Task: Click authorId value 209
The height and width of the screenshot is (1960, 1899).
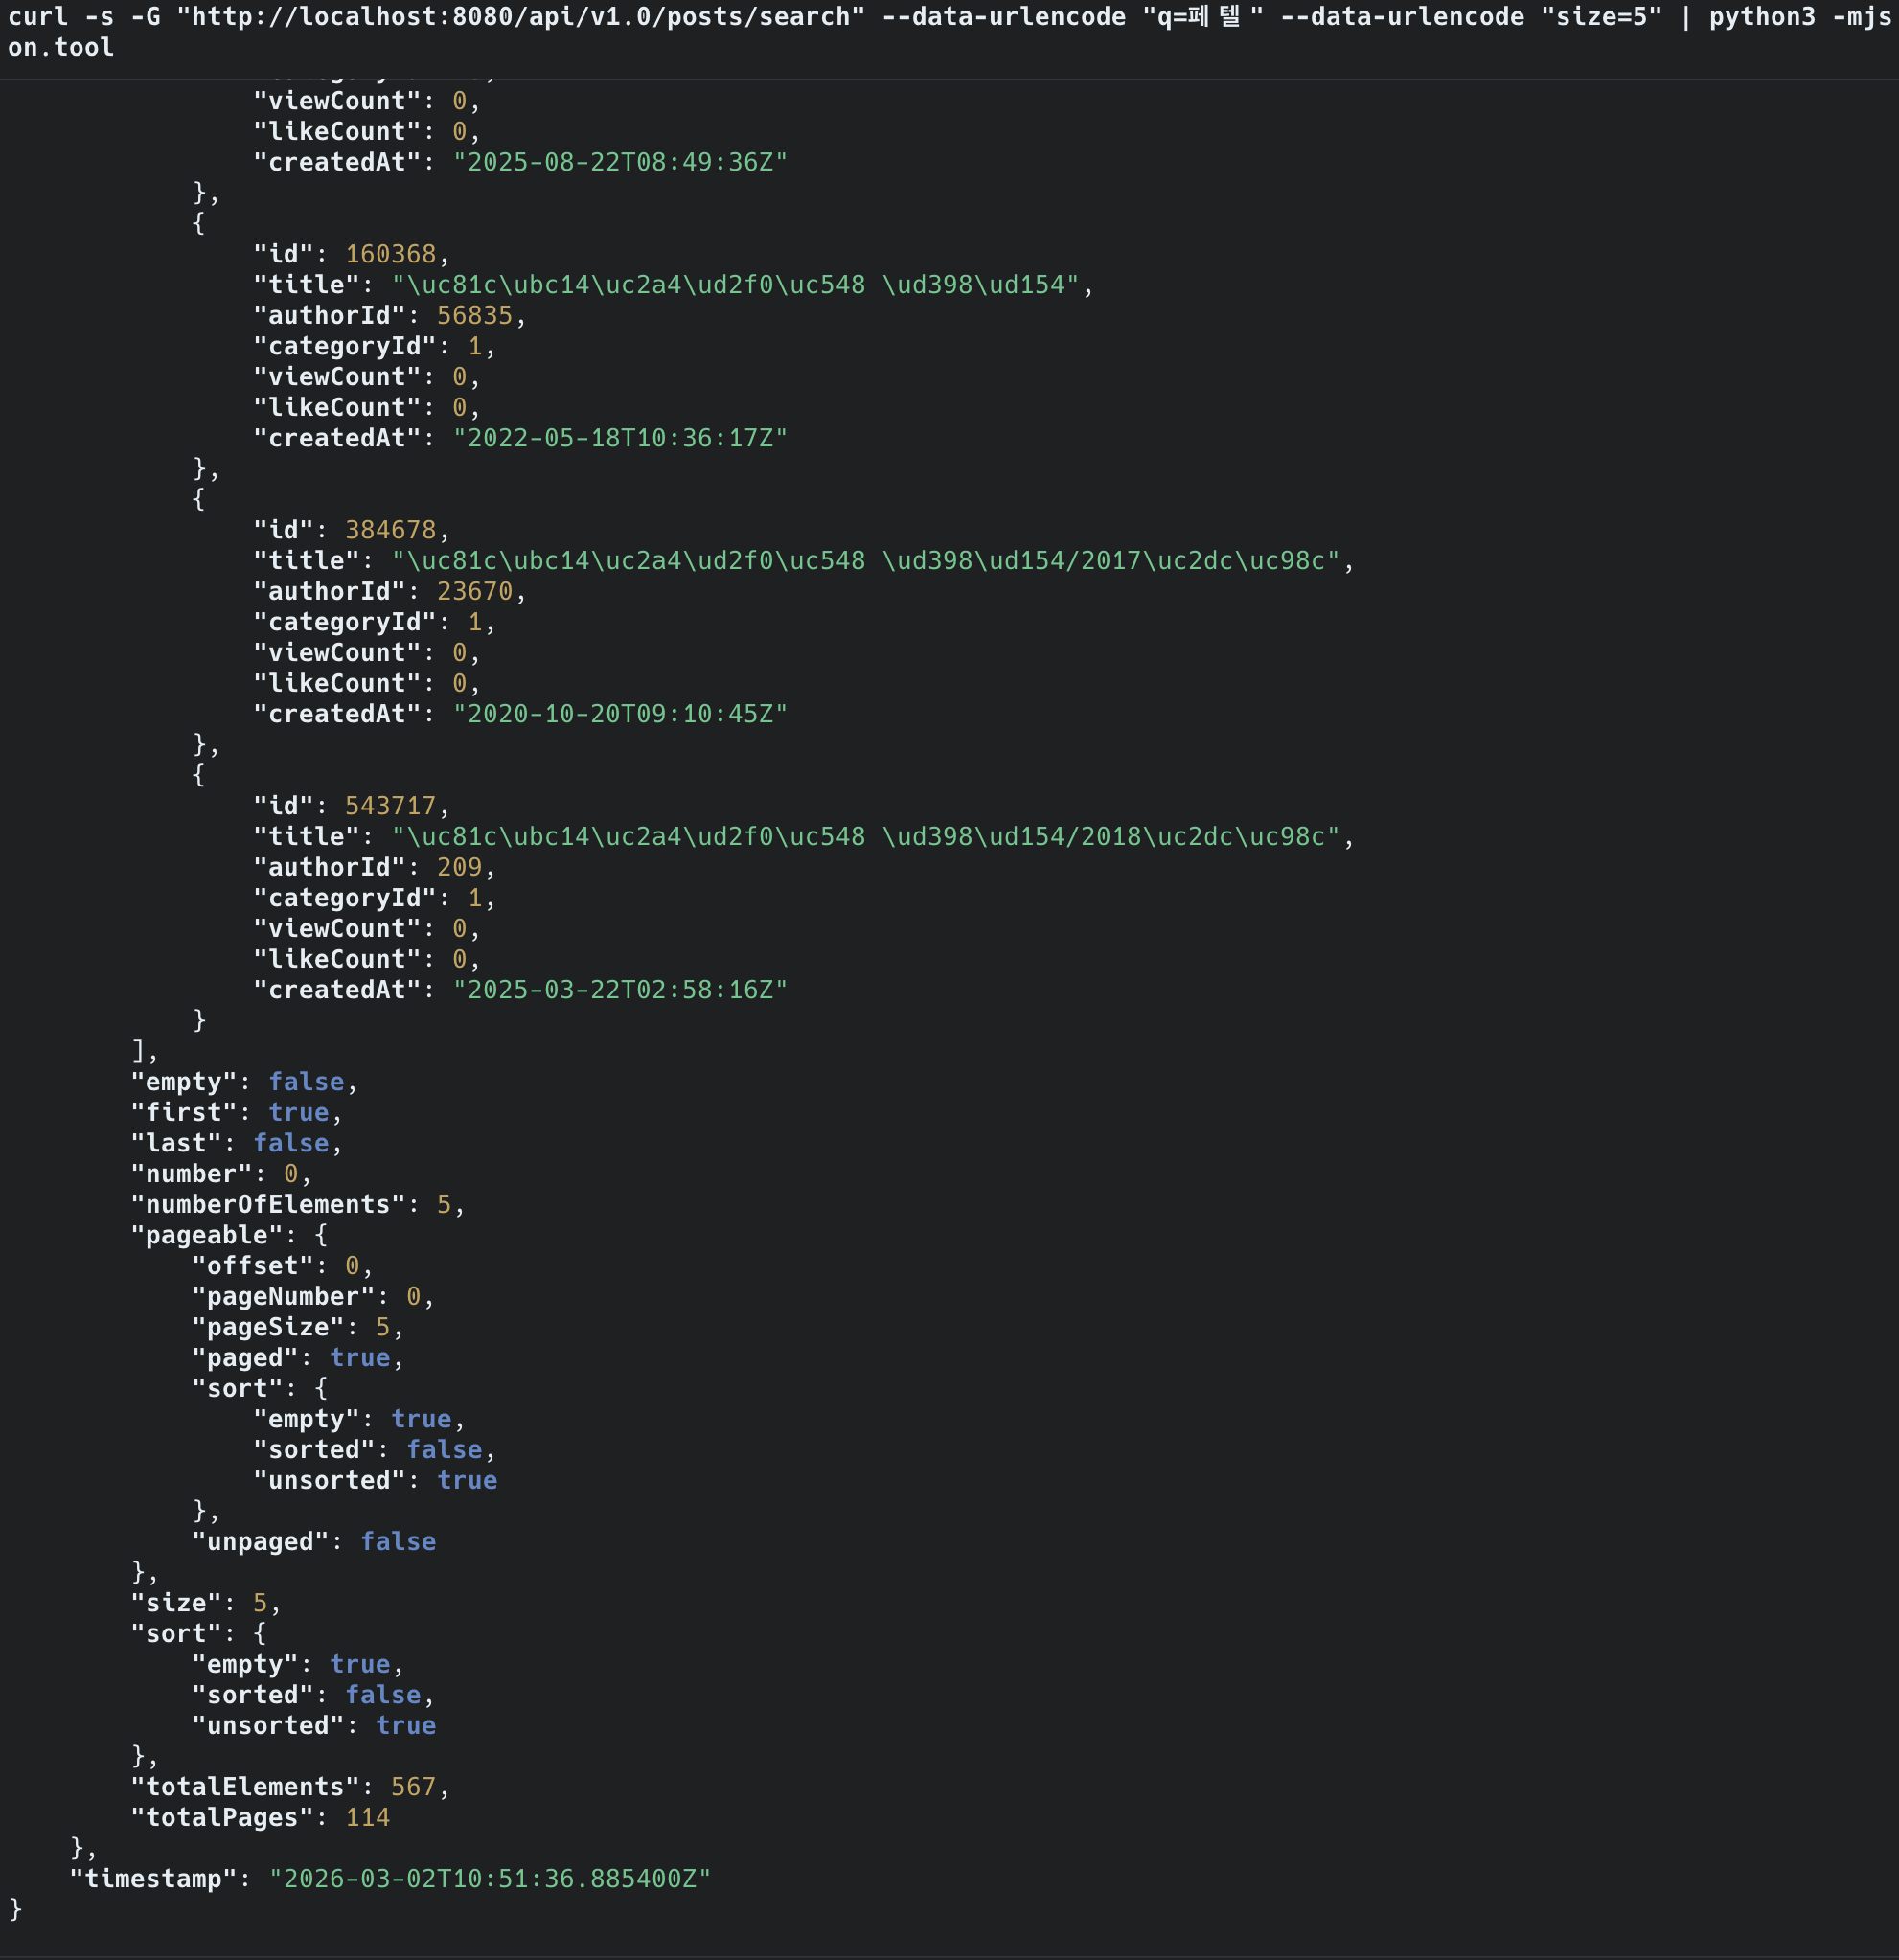Action: (x=459, y=868)
